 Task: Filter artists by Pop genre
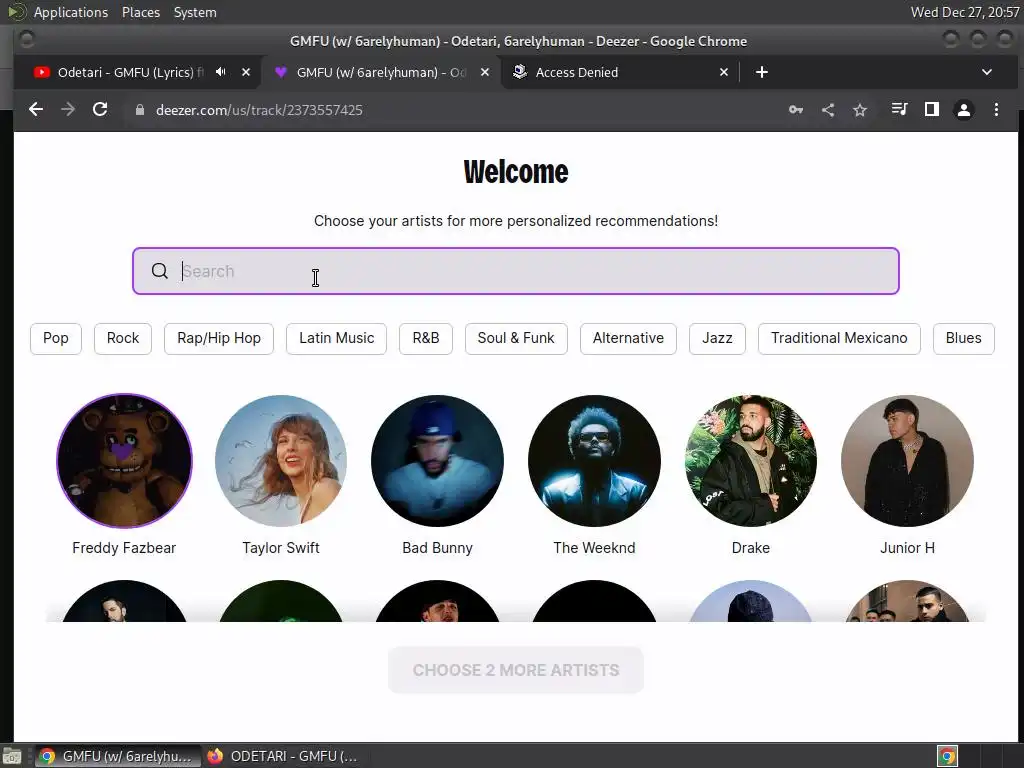point(56,338)
